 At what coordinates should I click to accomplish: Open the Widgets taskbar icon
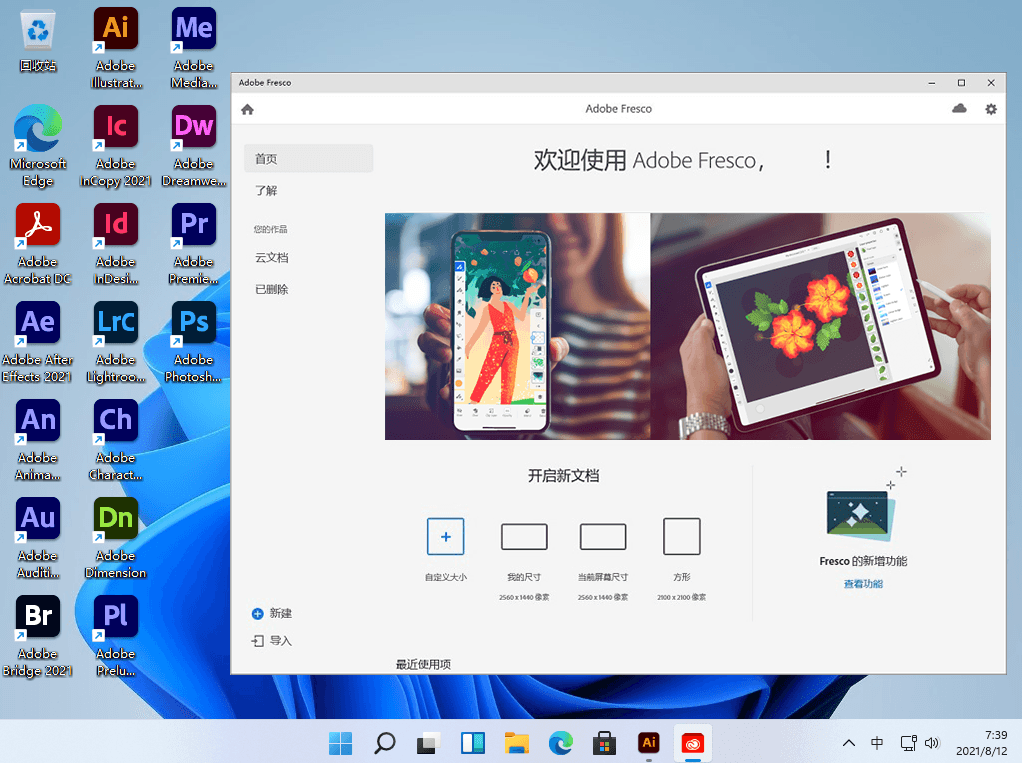(x=473, y=743)
